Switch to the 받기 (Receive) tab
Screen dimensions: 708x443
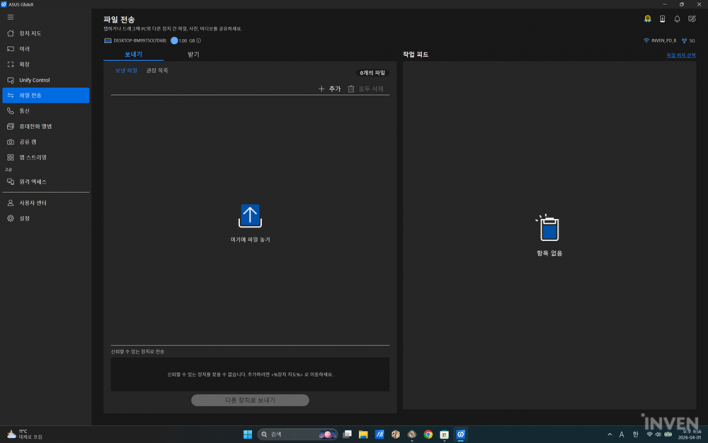point(193,54)
